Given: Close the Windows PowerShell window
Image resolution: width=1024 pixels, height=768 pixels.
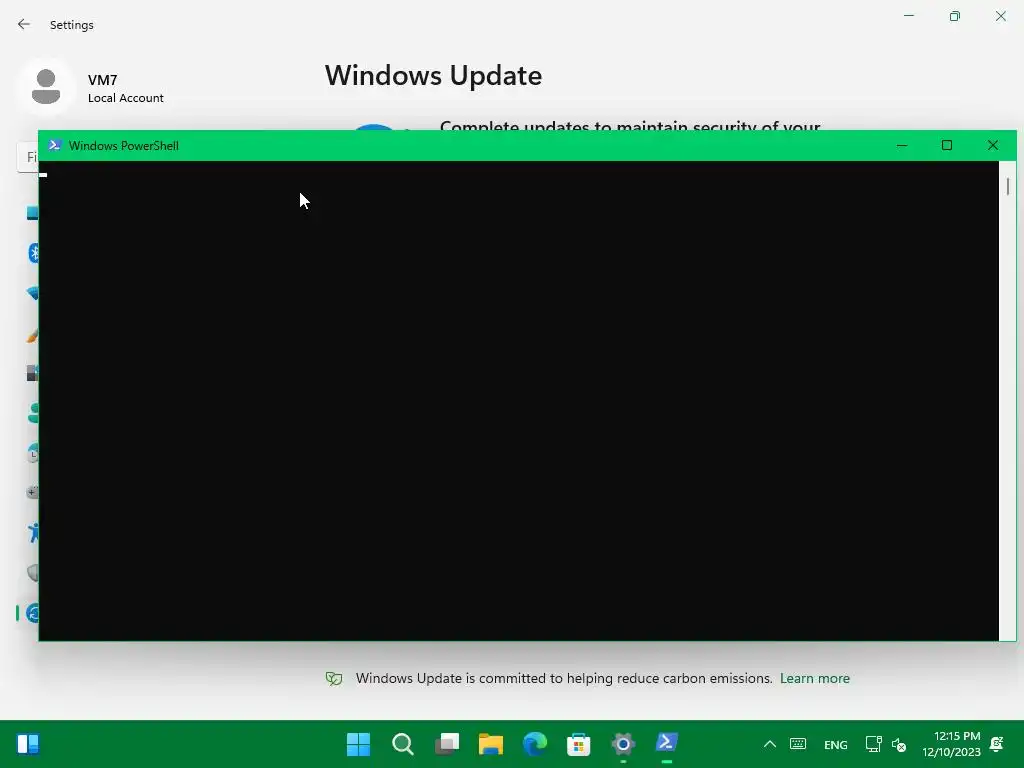Looking at the screenshot, I should coord(993,145).
